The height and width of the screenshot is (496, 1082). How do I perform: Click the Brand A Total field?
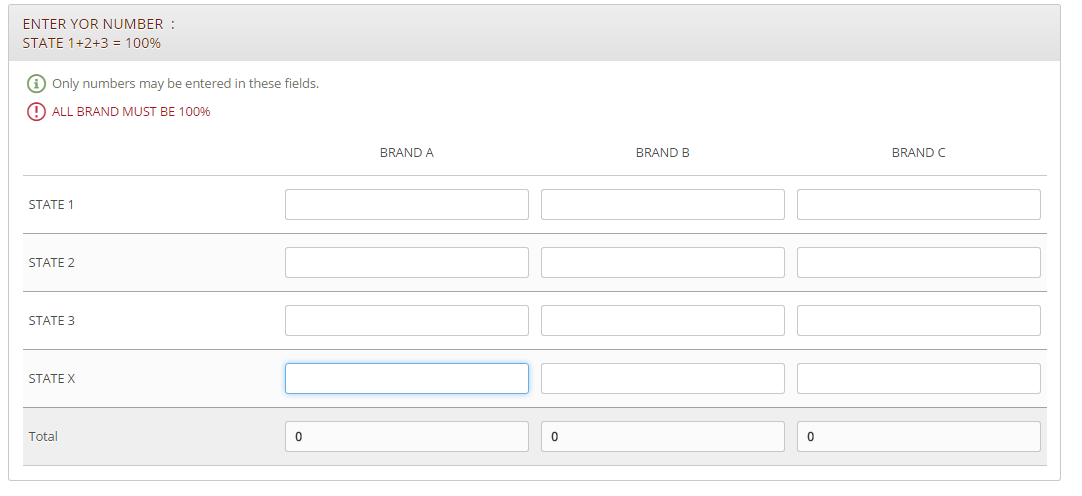[x=406, y=437]
